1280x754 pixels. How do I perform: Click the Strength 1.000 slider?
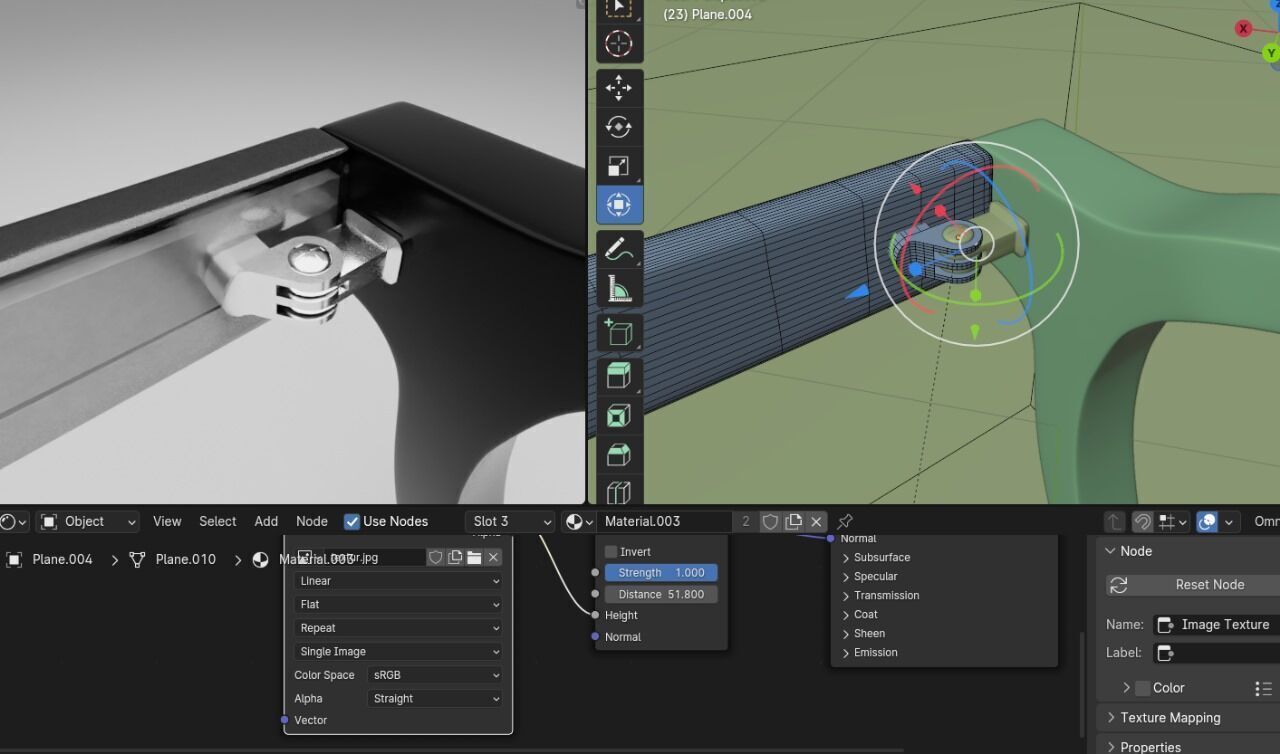click(661, 573)
